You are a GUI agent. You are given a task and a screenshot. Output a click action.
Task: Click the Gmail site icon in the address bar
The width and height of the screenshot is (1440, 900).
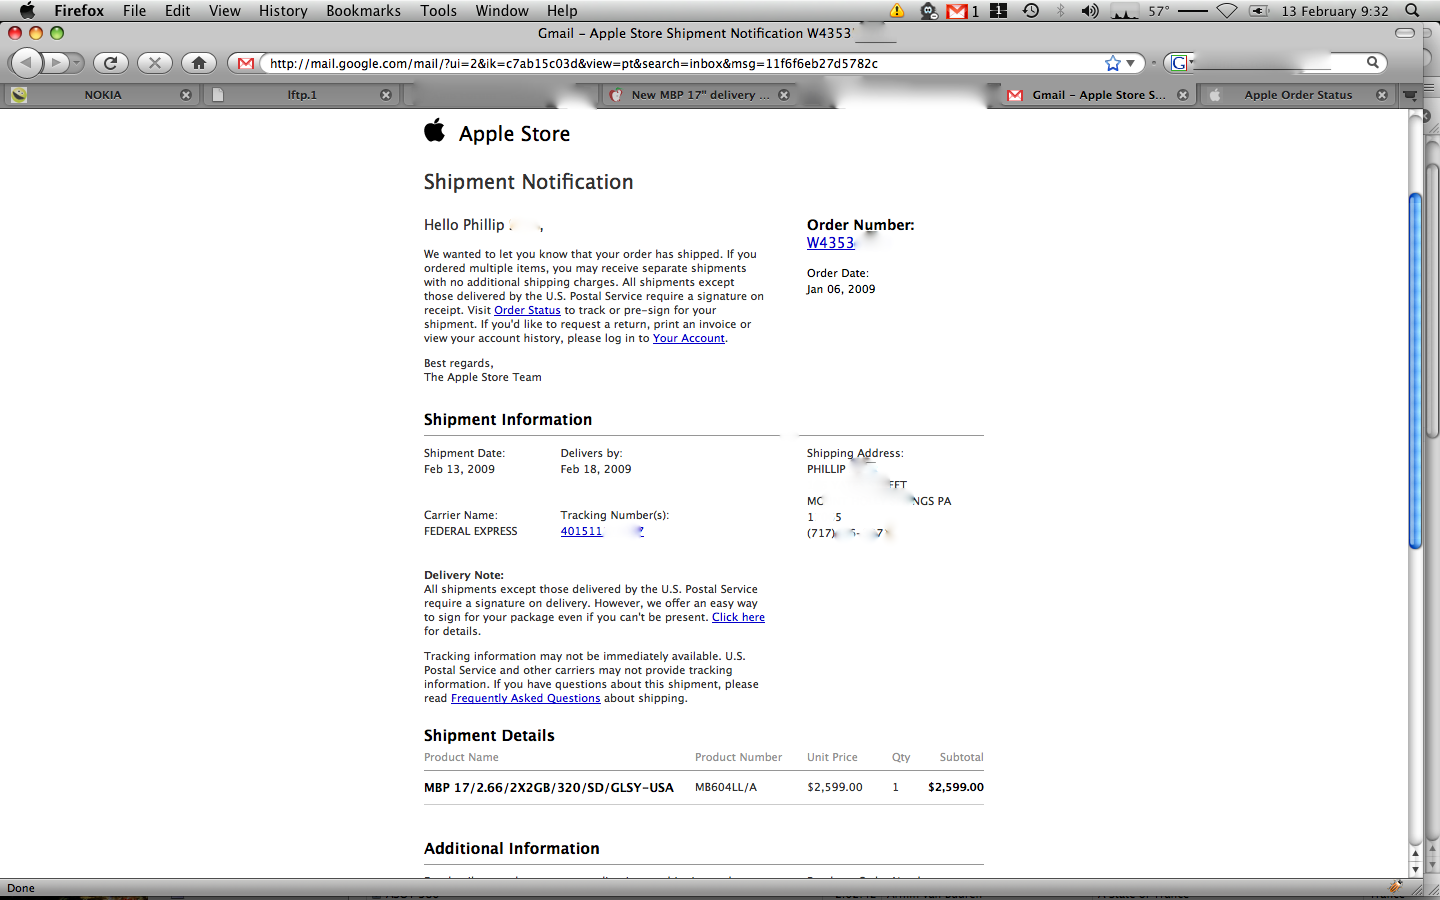[245, 63]
